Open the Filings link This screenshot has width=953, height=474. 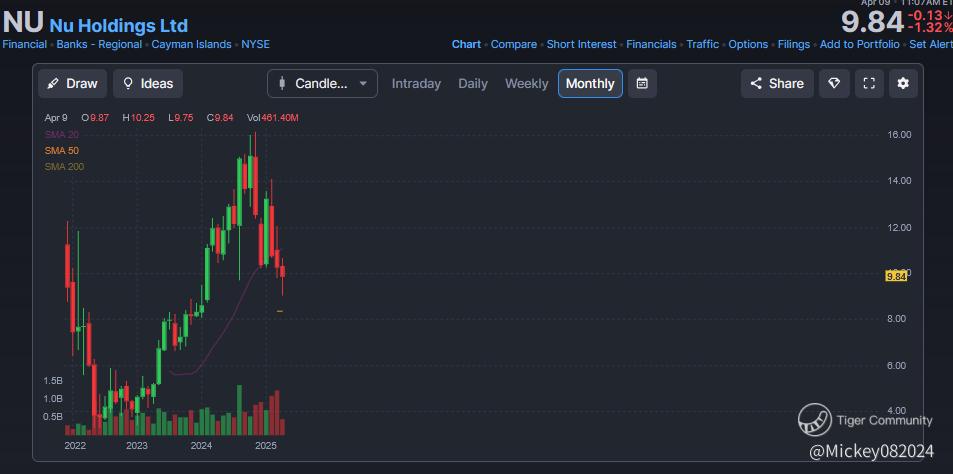(794, 44)
